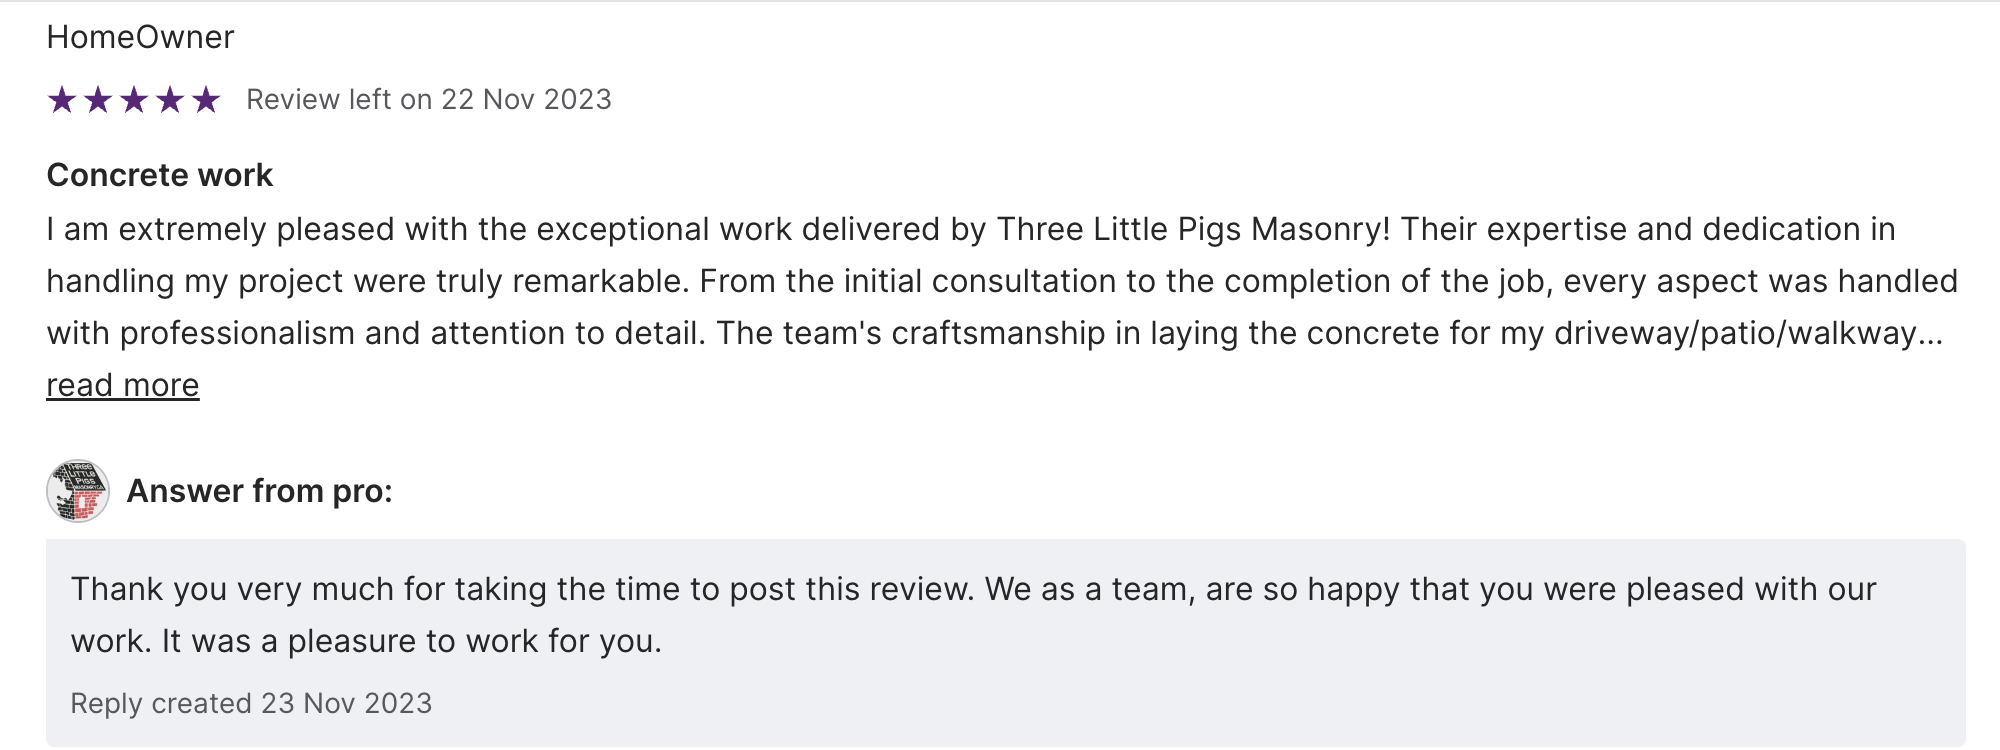Click the word 'driveway/patio/walkway' in the review
2000x750 pixels.
[x=1735, y=333]
